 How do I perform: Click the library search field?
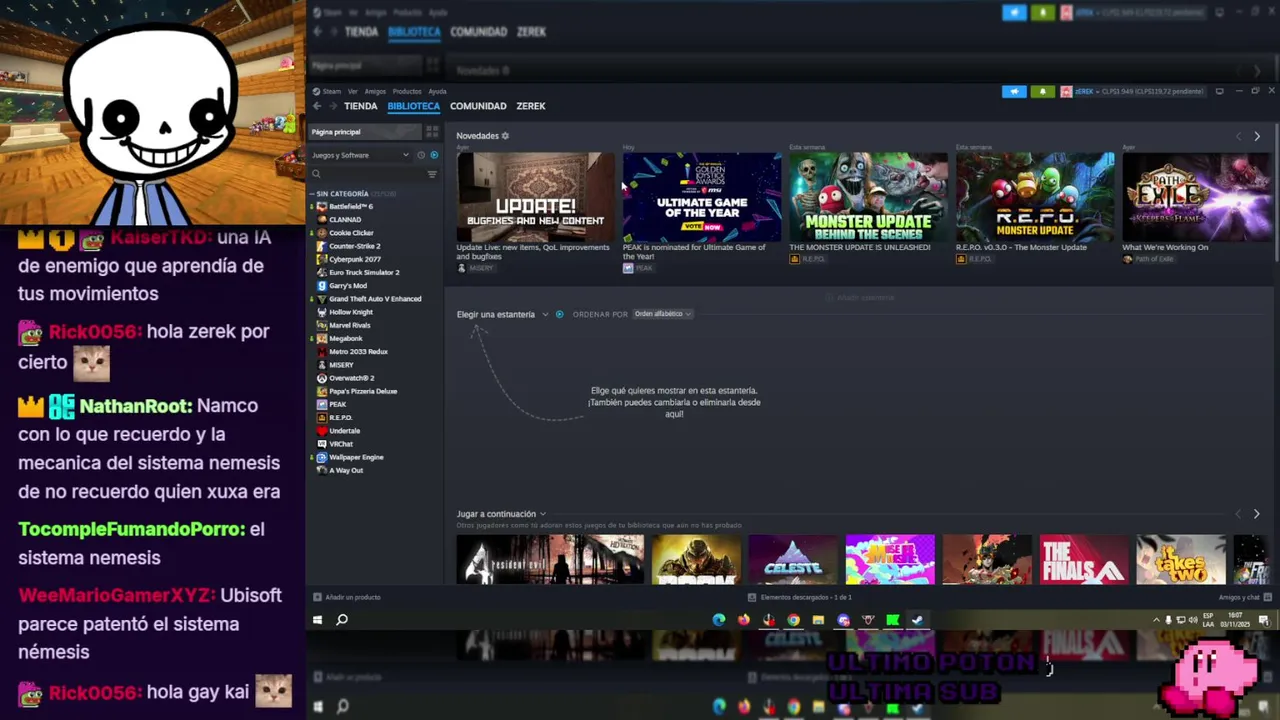pyautogui.click(x=368, y=174)
